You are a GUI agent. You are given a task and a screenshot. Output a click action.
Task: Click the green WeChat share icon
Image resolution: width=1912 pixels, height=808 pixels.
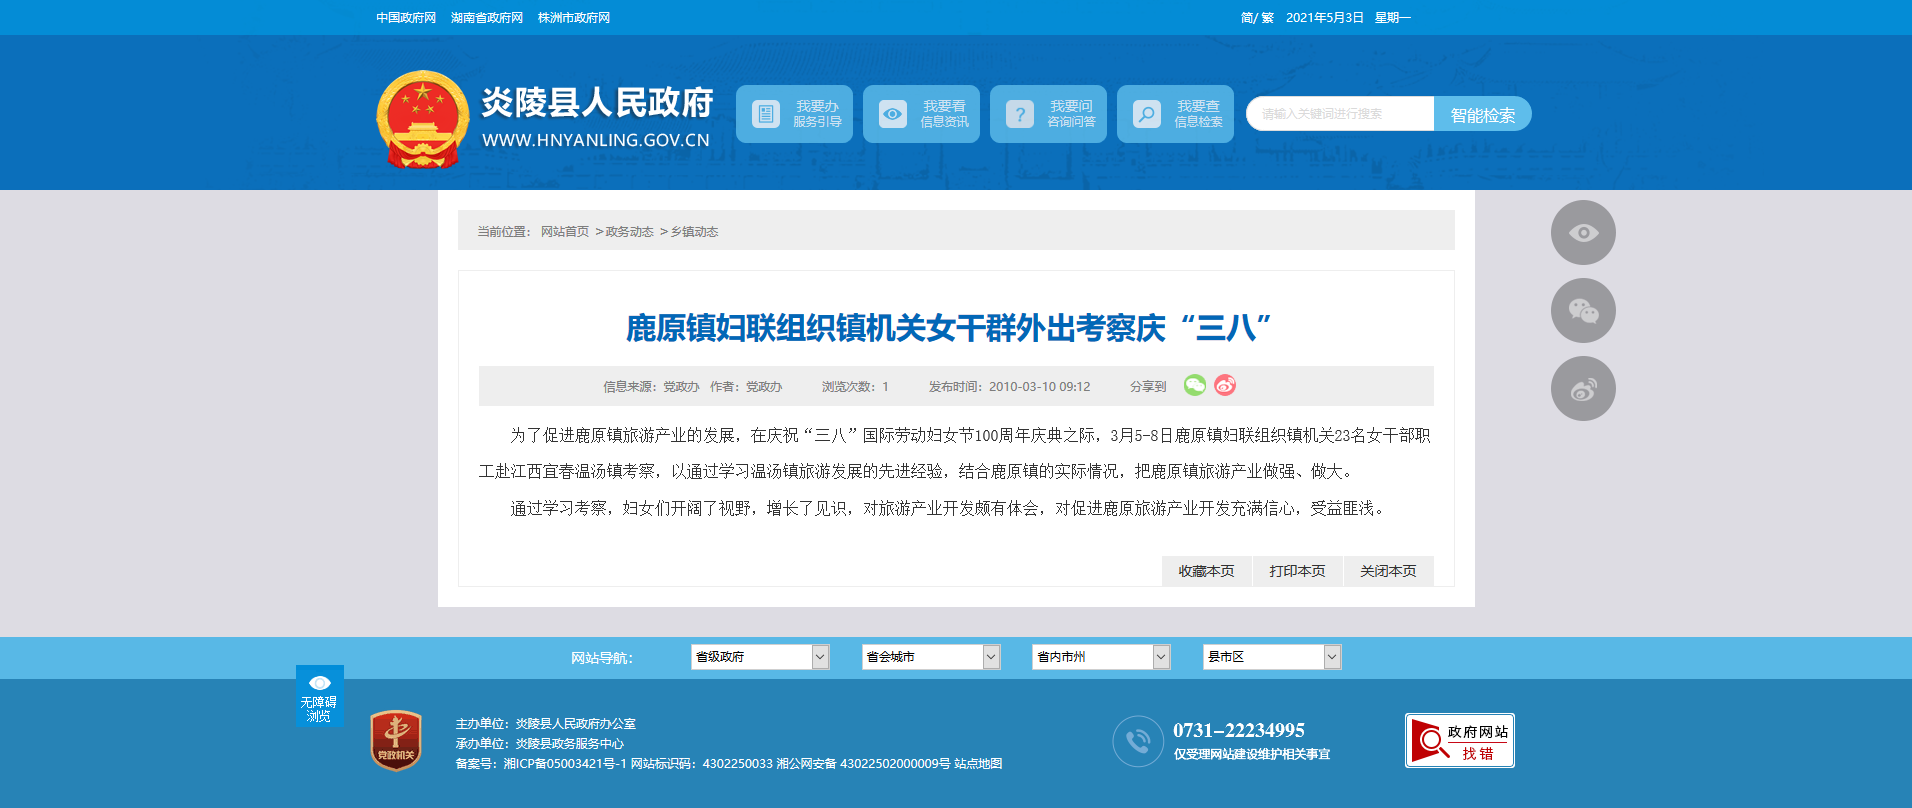[x=1194, y=385]
